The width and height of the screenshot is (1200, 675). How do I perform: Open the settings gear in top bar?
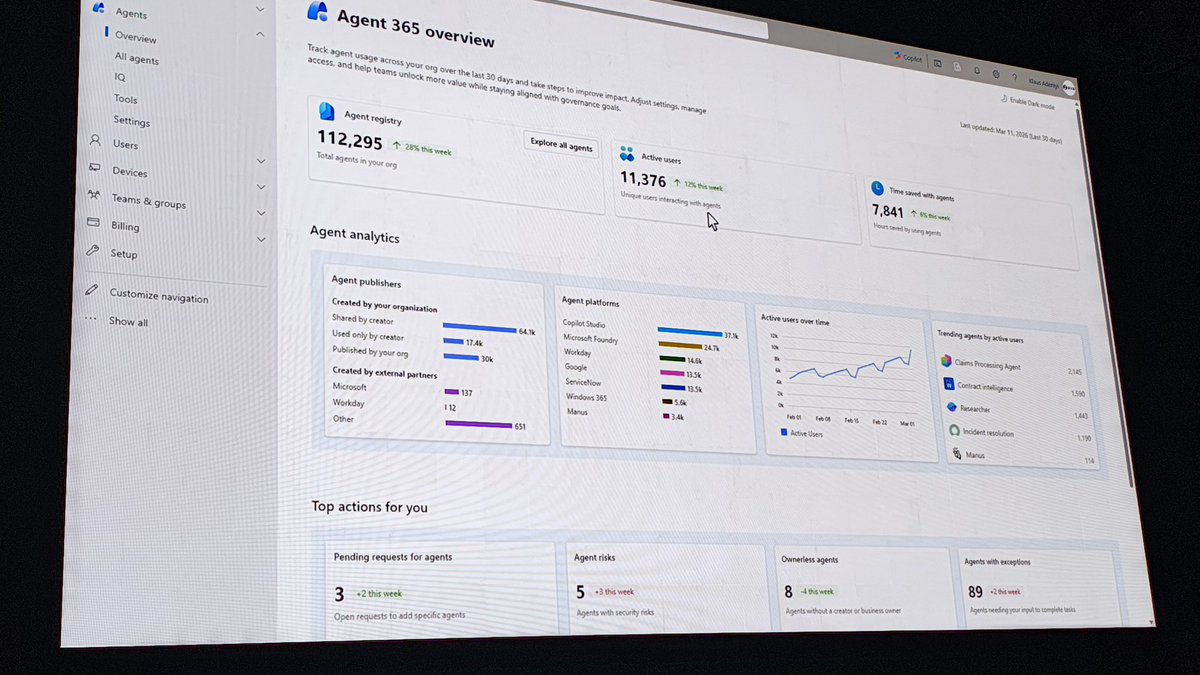click(996, 74)
